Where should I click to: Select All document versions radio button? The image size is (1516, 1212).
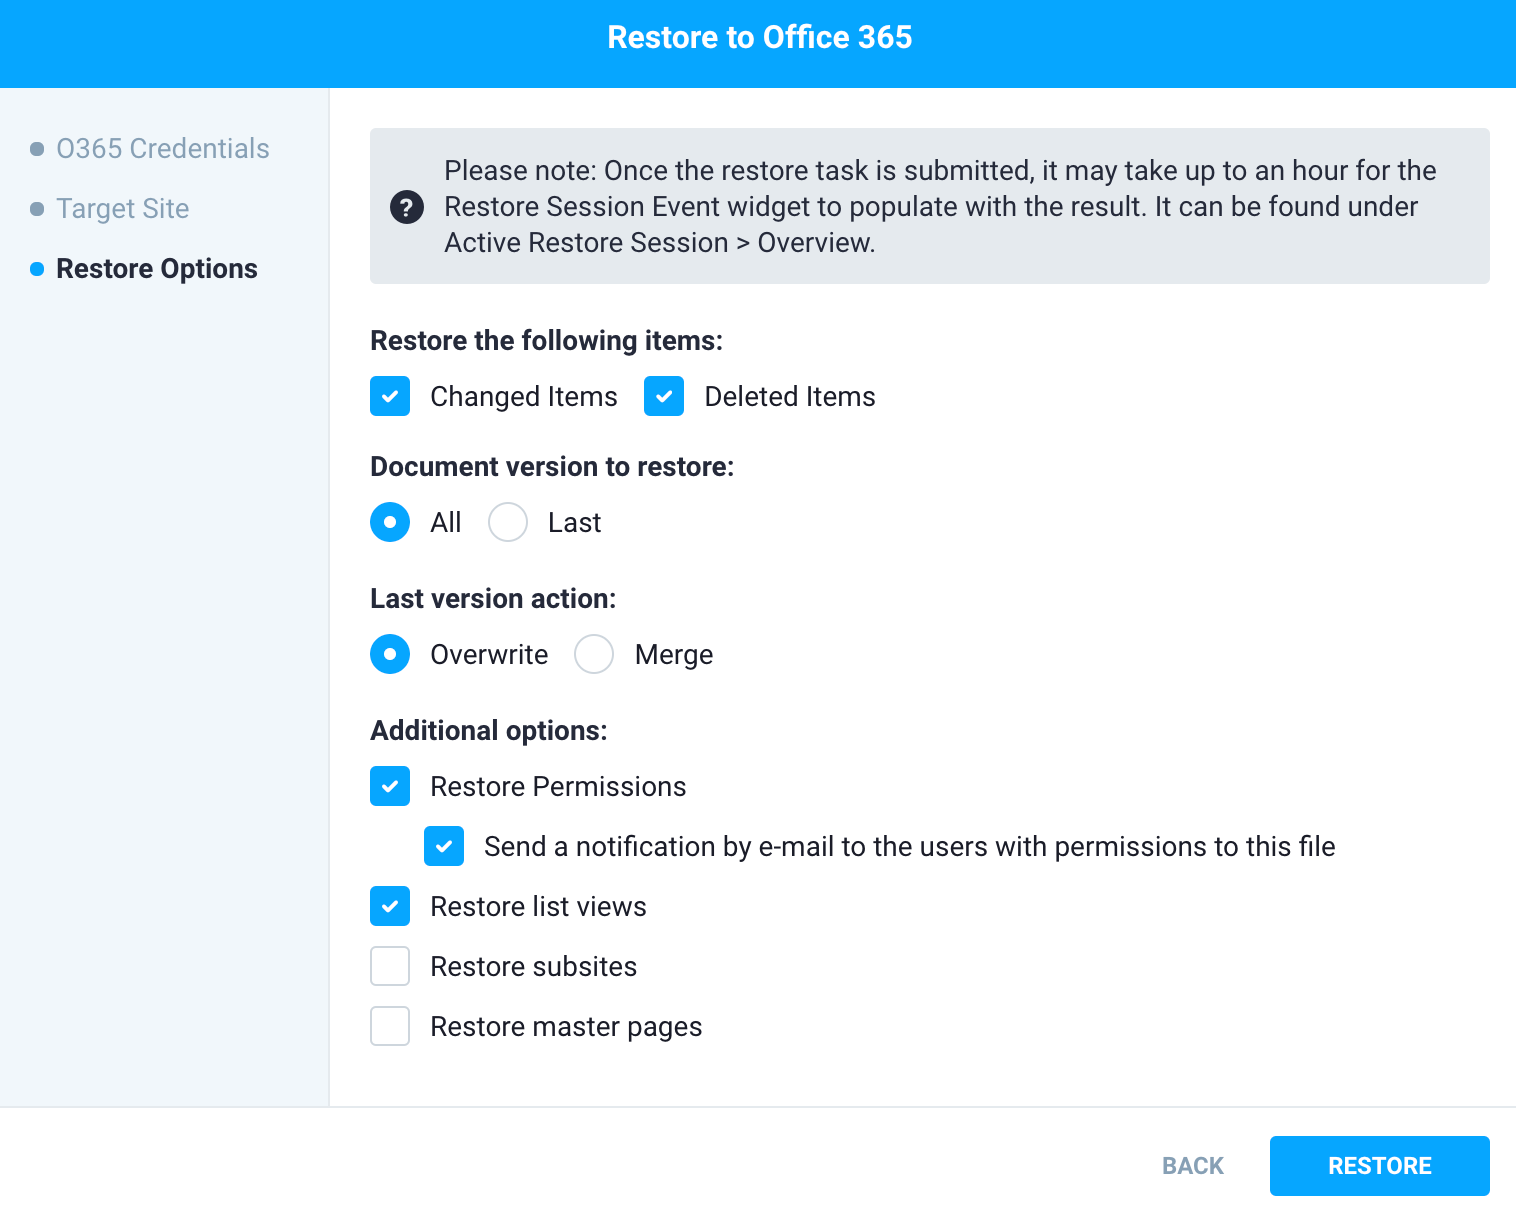tap(390, 522)
